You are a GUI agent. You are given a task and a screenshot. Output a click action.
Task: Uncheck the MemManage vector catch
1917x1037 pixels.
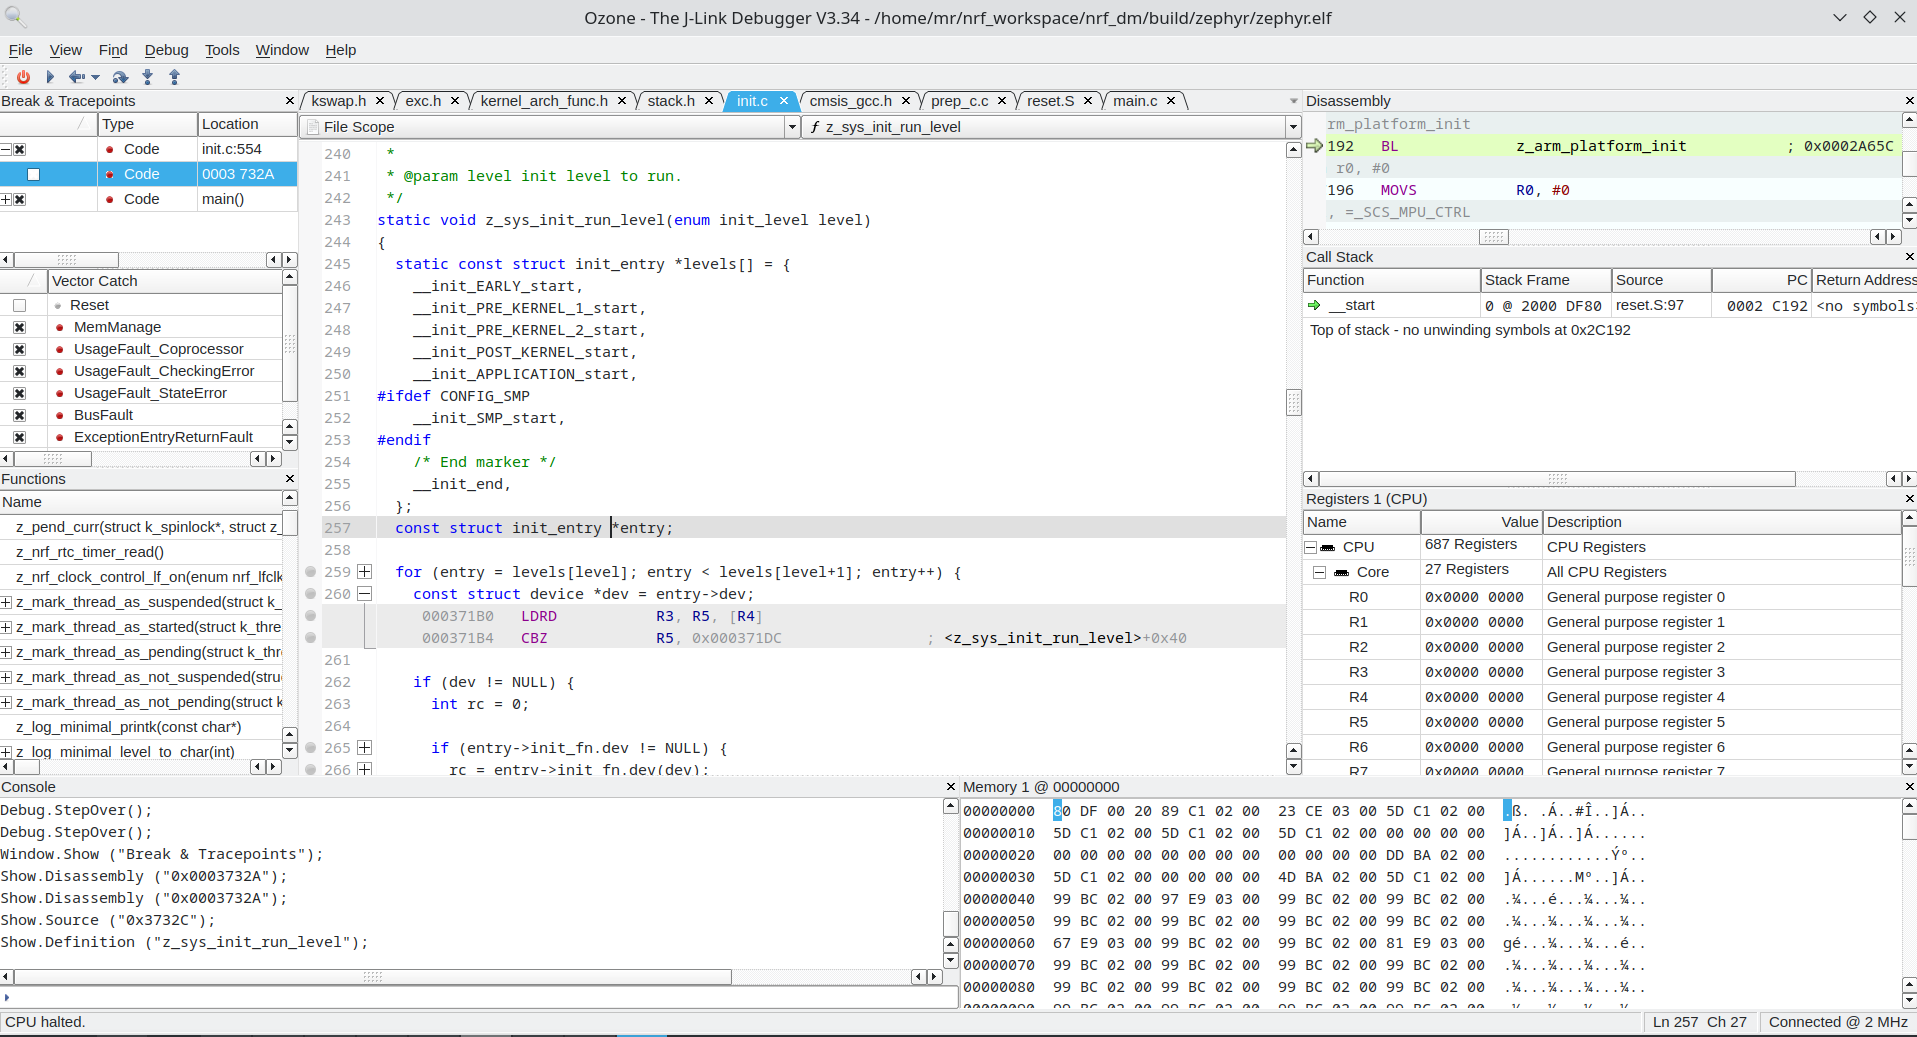(x=19, y=327)
